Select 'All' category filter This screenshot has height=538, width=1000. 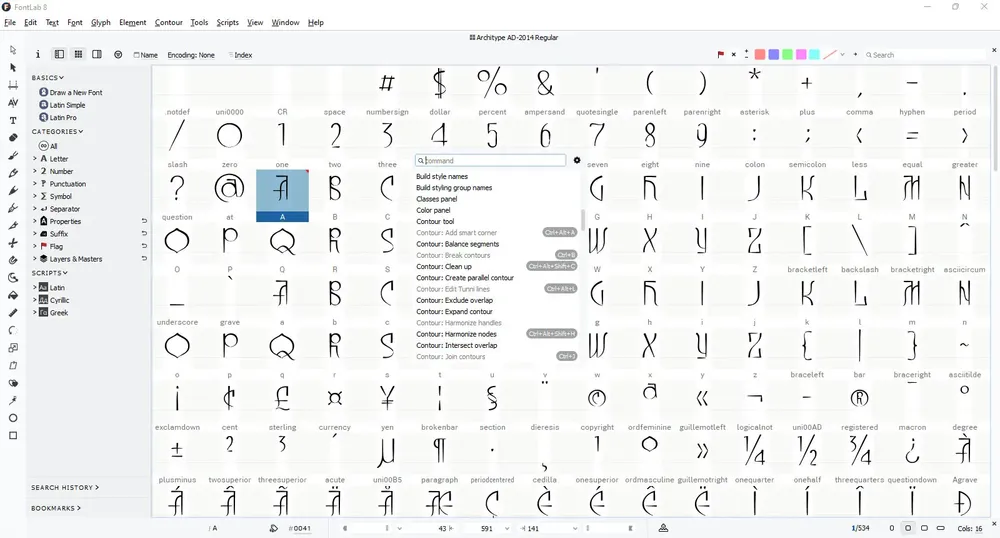pyautogui.click(x=48, y=146)
